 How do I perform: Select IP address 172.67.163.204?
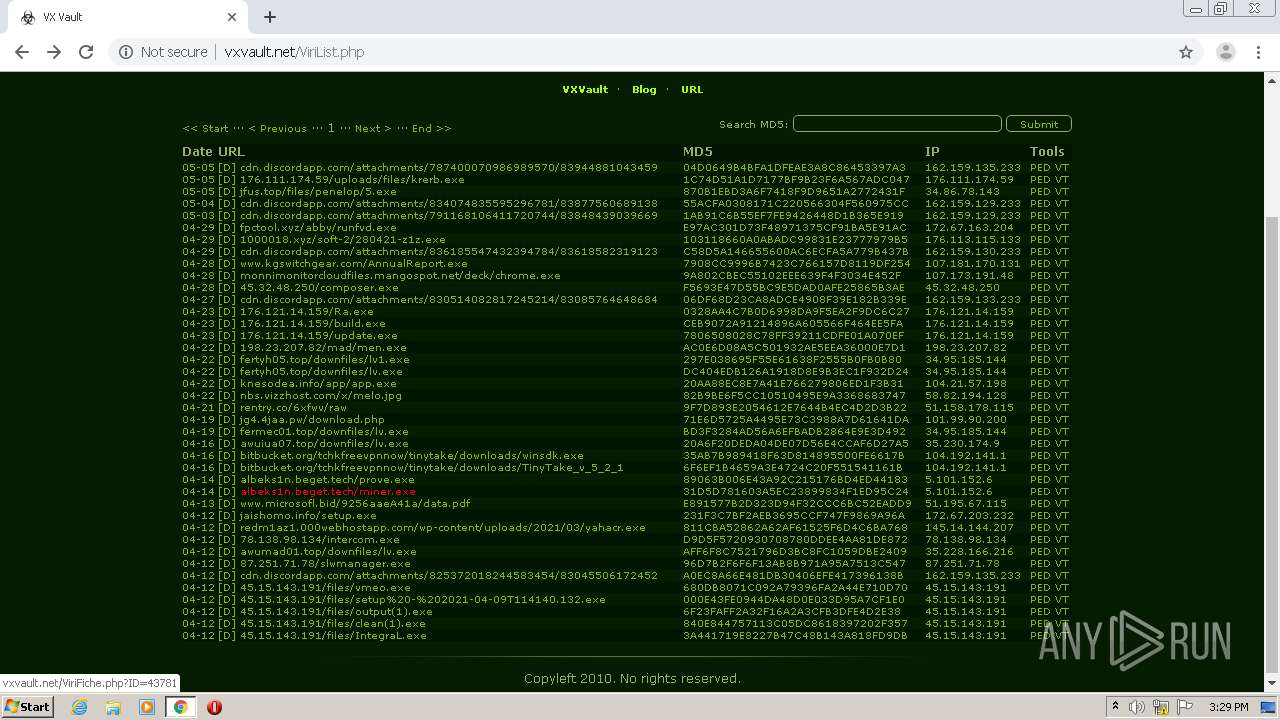pos(969,227)
